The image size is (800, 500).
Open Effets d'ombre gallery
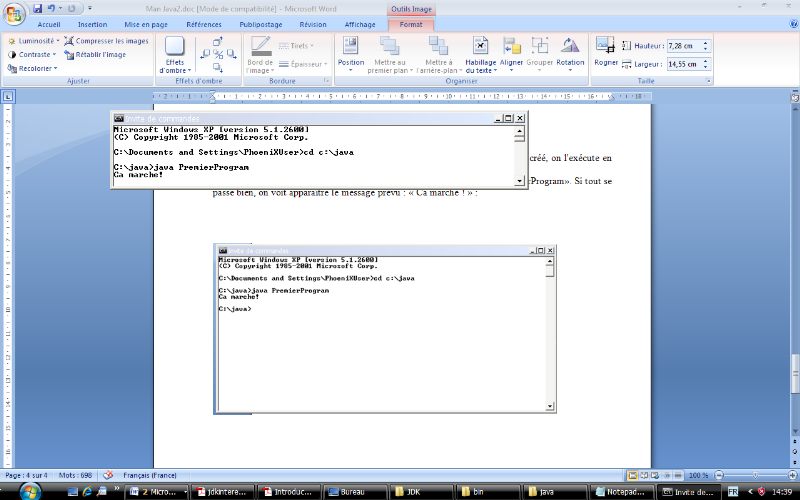pos(174,55)
